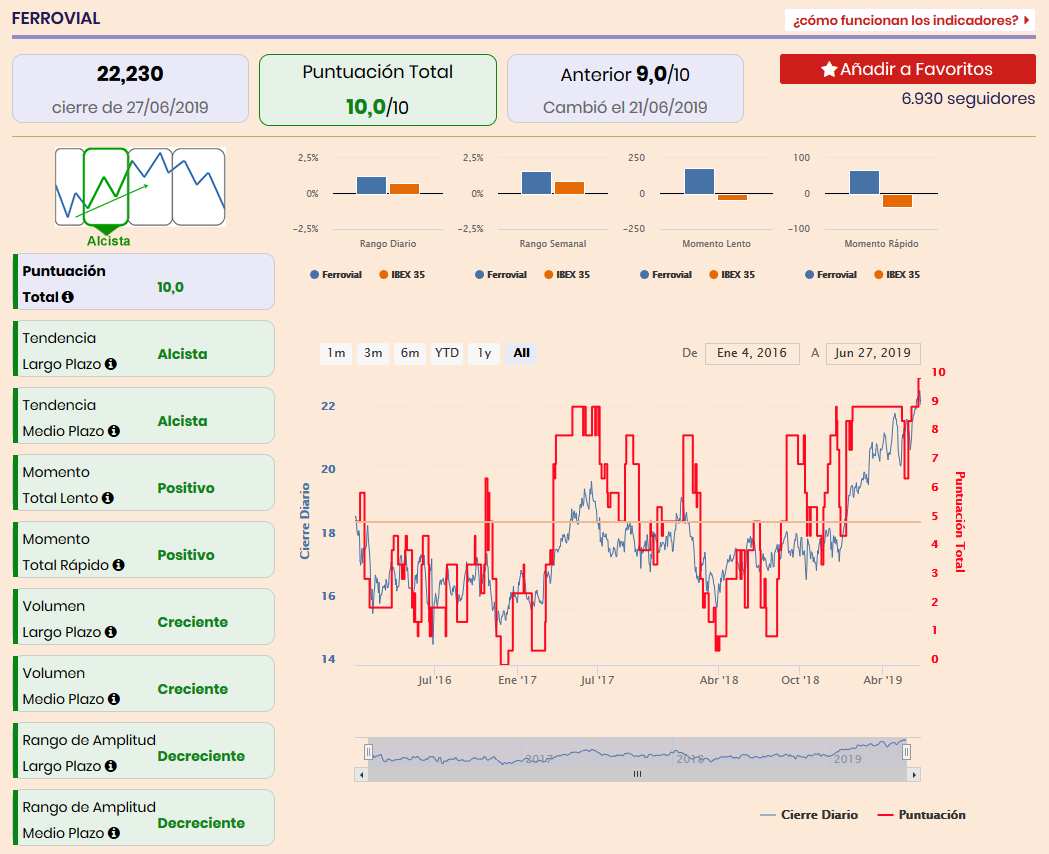Click the star icon in Añadir a Favoritos
Image resolution: width=1049 pixels, height=854 pixels.
[x=829, y=69]
